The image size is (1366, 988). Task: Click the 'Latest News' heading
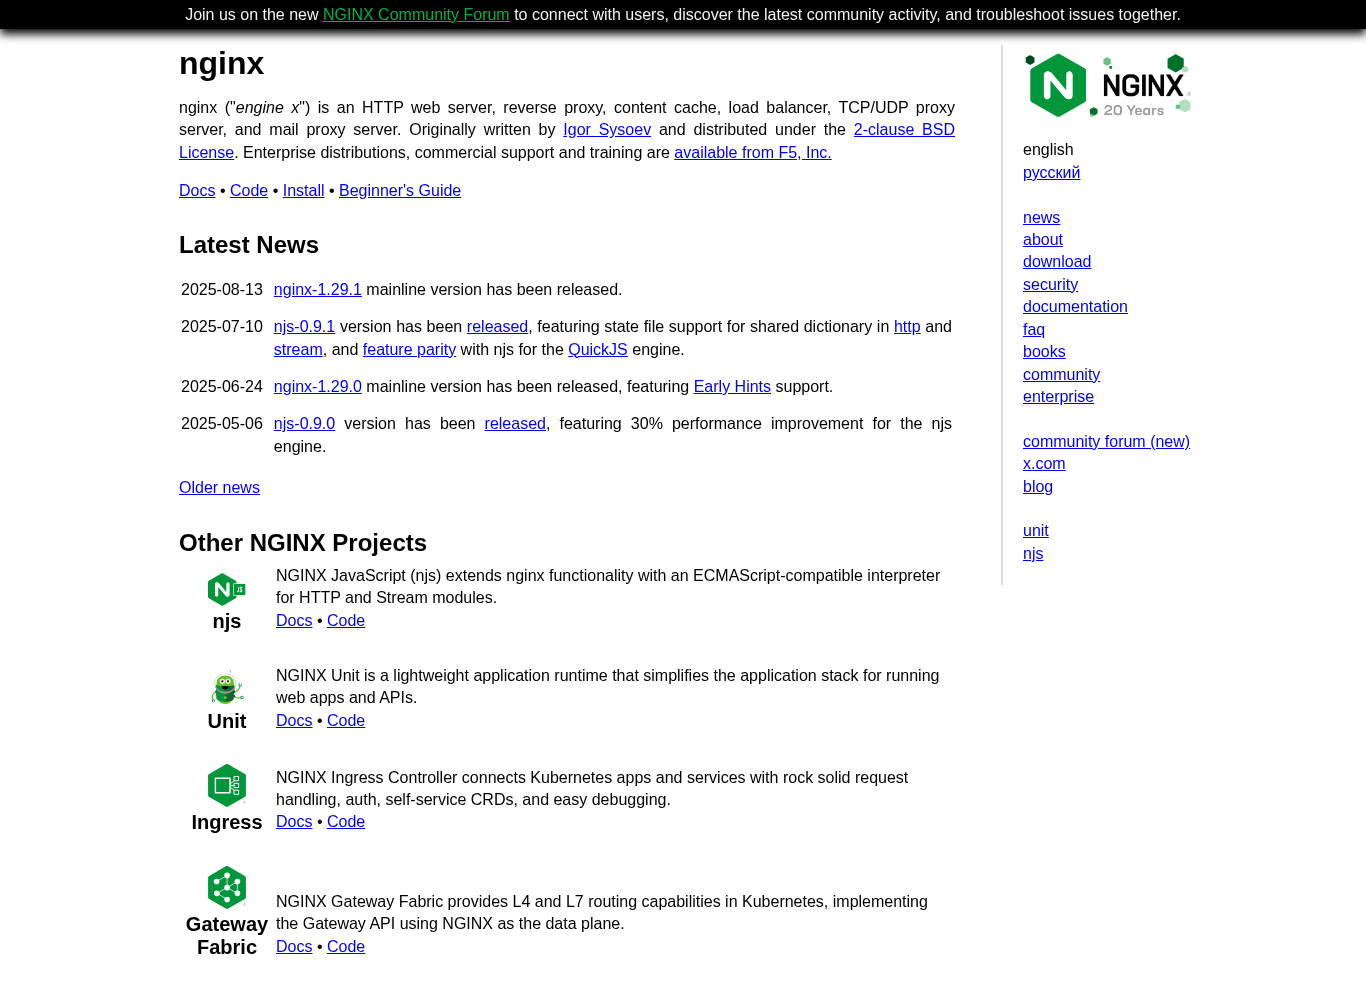click(x=249, y=245)
